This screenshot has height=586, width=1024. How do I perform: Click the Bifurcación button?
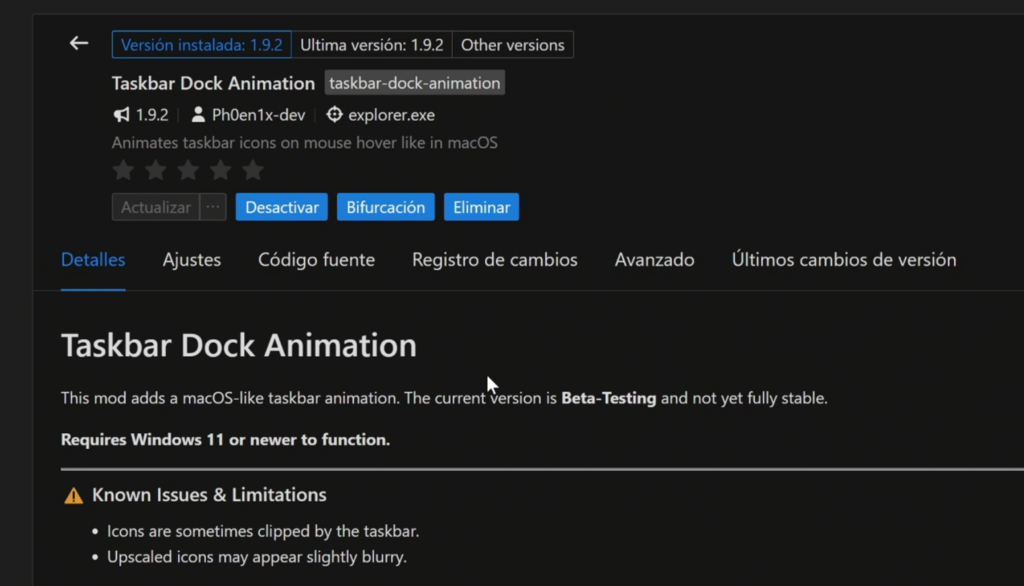(x=385, y=207)
